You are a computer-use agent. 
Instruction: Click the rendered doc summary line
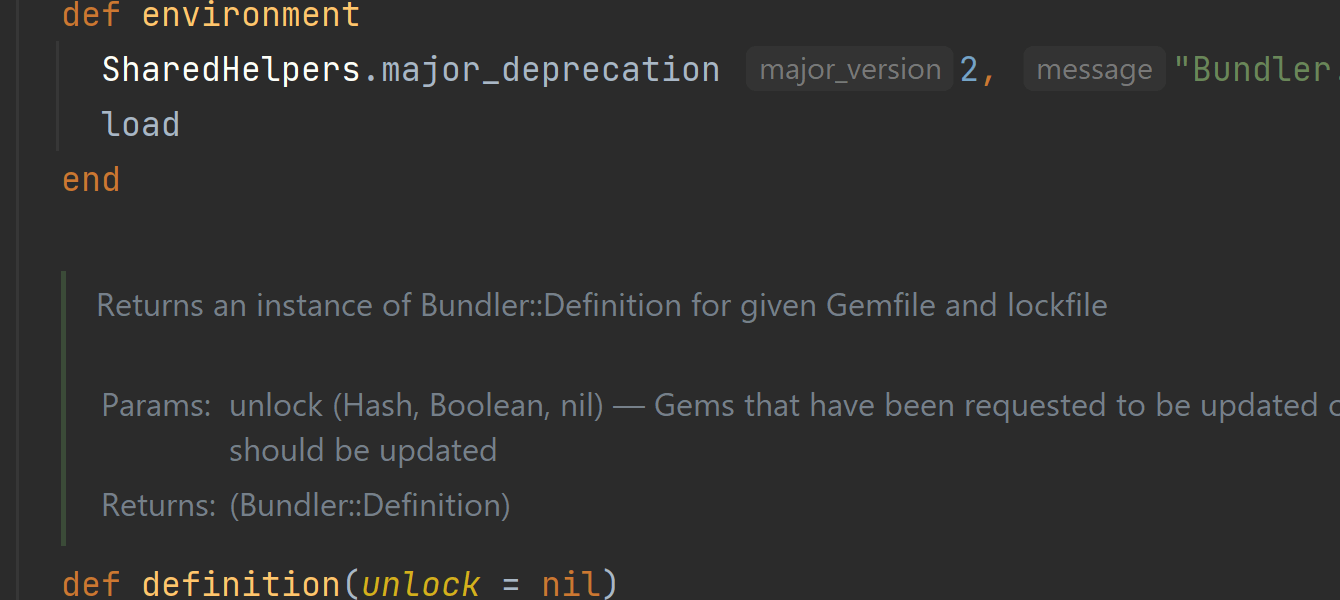click(x=601, y=305)
